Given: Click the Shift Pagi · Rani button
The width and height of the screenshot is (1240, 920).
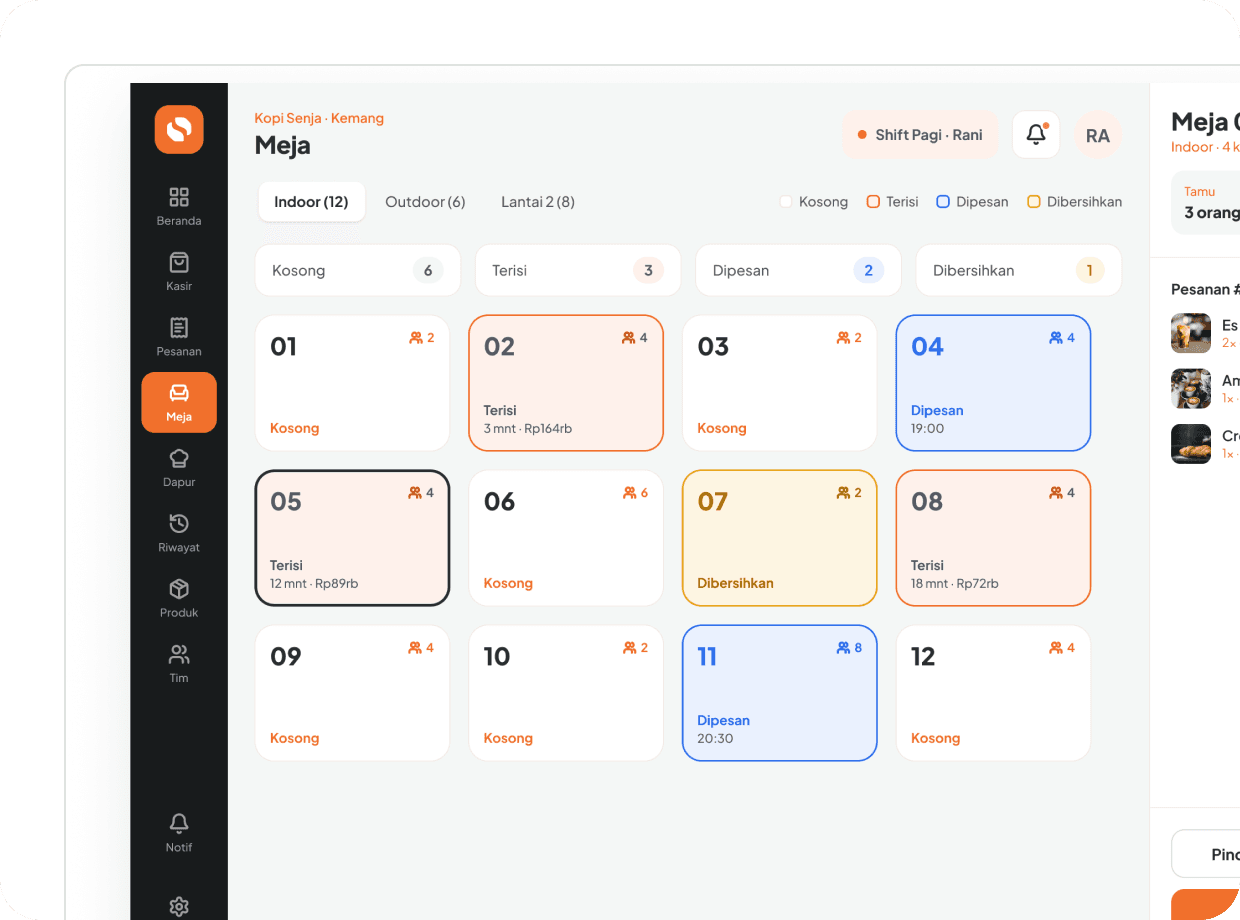Looking at the screenshot, I should [920, 135].
